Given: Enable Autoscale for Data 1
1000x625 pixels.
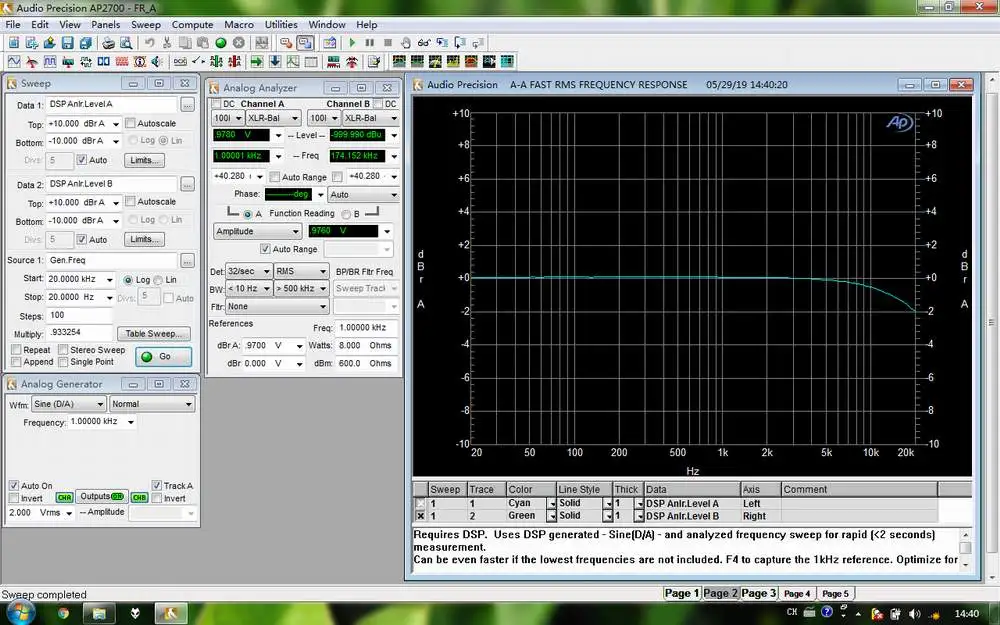Looking at the screenshot, I should pyautogui.click(x=131, y=123).
